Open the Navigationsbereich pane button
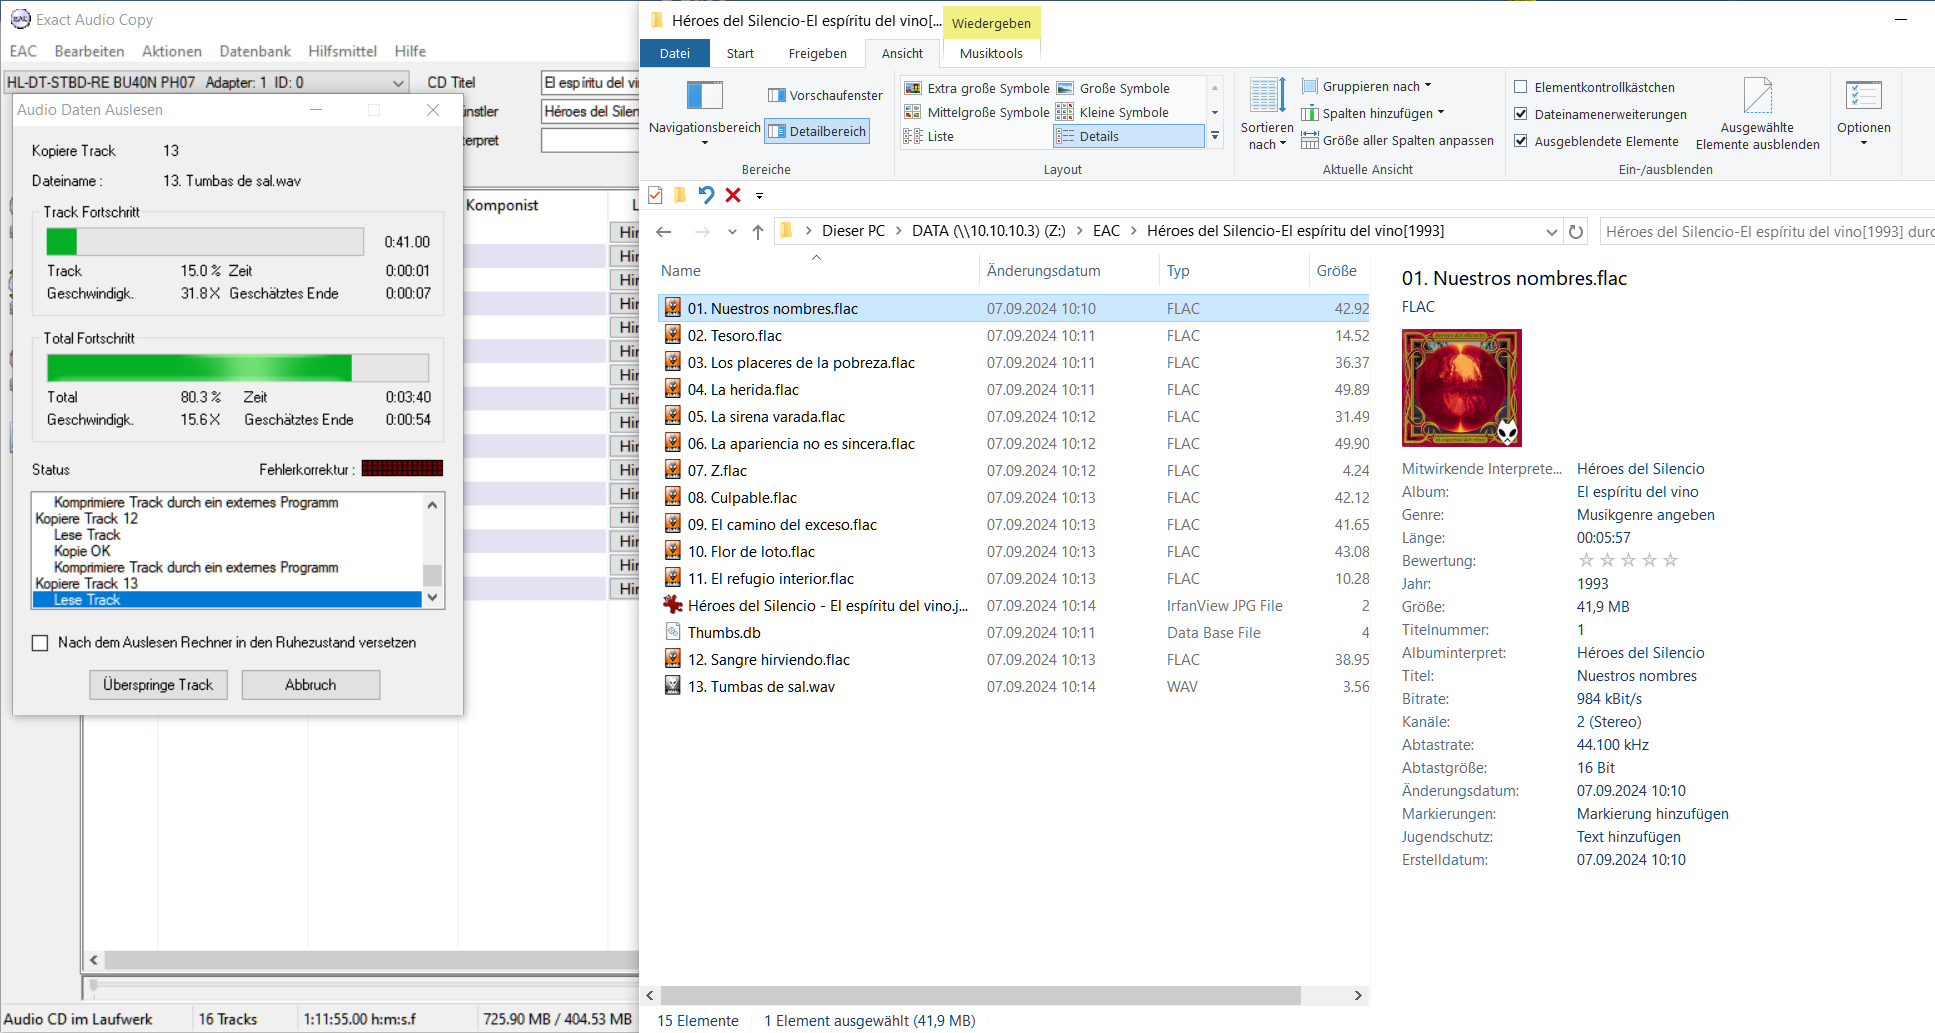The width and height of the screenshot is (1935, 1033). point(705,111)
